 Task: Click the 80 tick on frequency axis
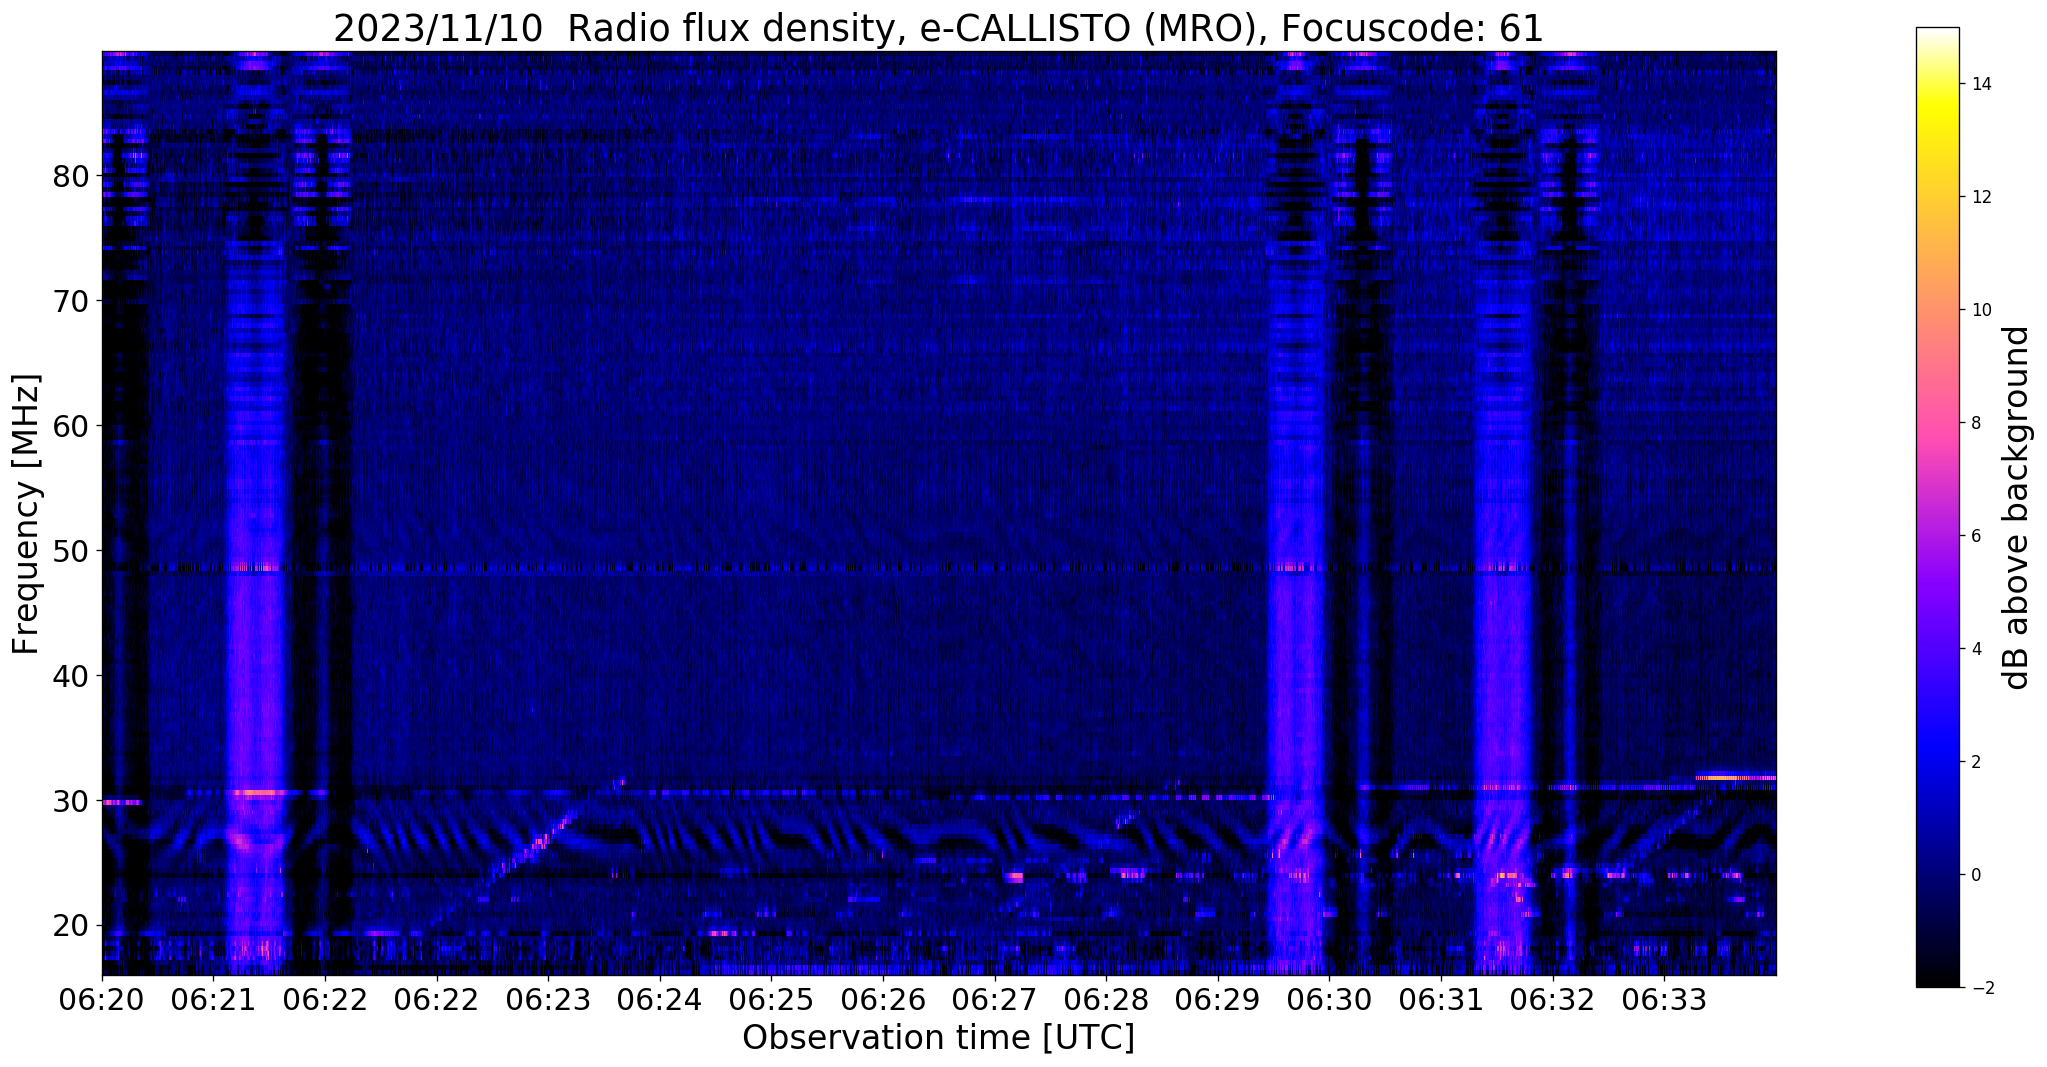[71, 177]
